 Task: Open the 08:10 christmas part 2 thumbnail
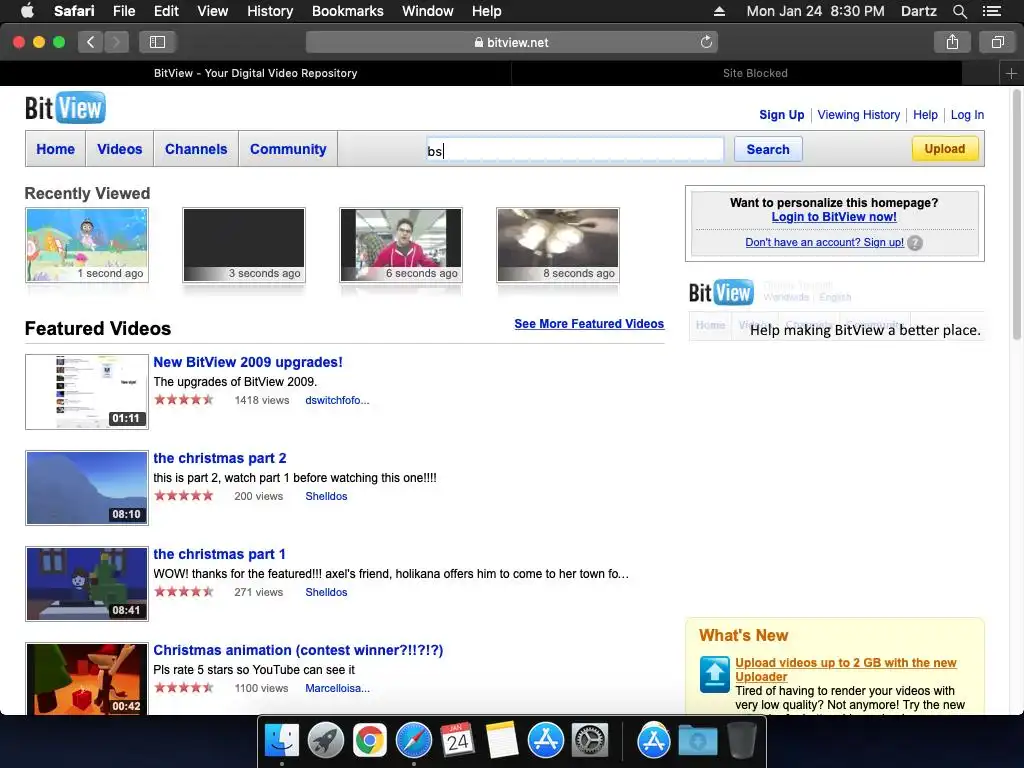pos(87,488)
